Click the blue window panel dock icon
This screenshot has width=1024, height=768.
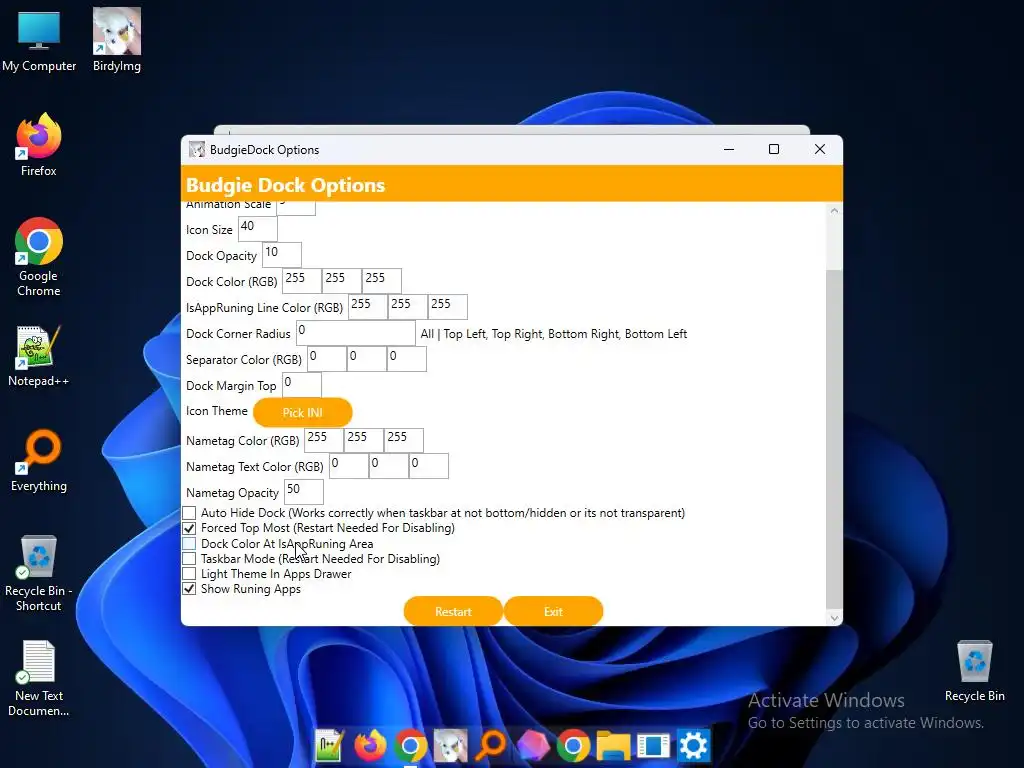pyautogui.click(x=654, y=745)
